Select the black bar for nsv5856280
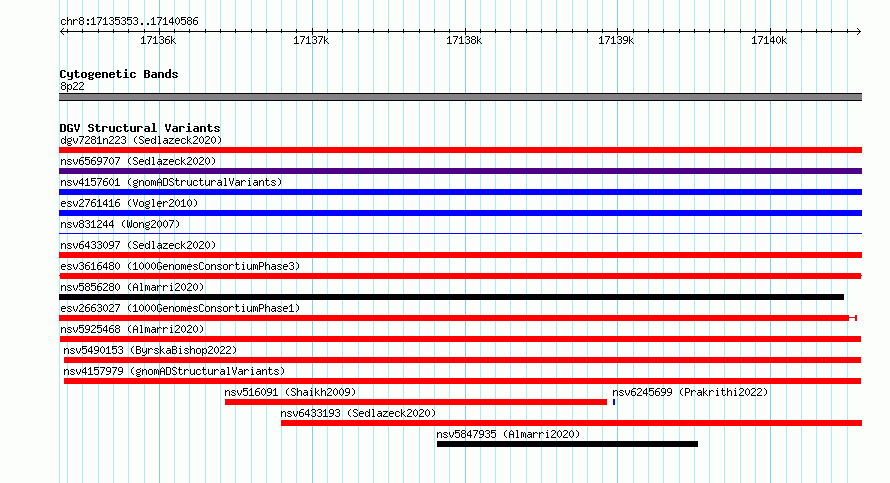The width and height of the screenshot is (890, 483). tap(451, 297)
